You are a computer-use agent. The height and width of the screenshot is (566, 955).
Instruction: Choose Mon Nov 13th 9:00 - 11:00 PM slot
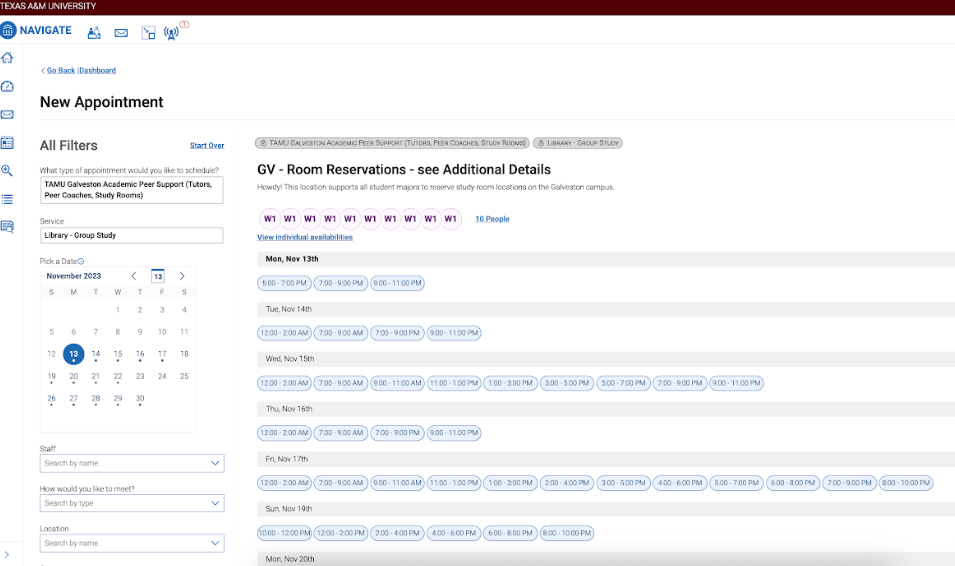(x=397, y=283)
